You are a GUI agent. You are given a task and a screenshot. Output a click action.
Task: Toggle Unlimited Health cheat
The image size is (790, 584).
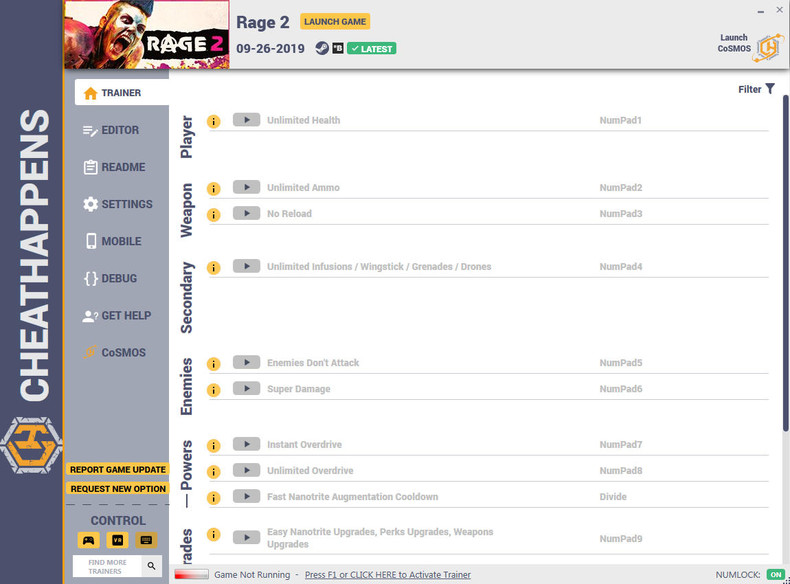(246, 120)
